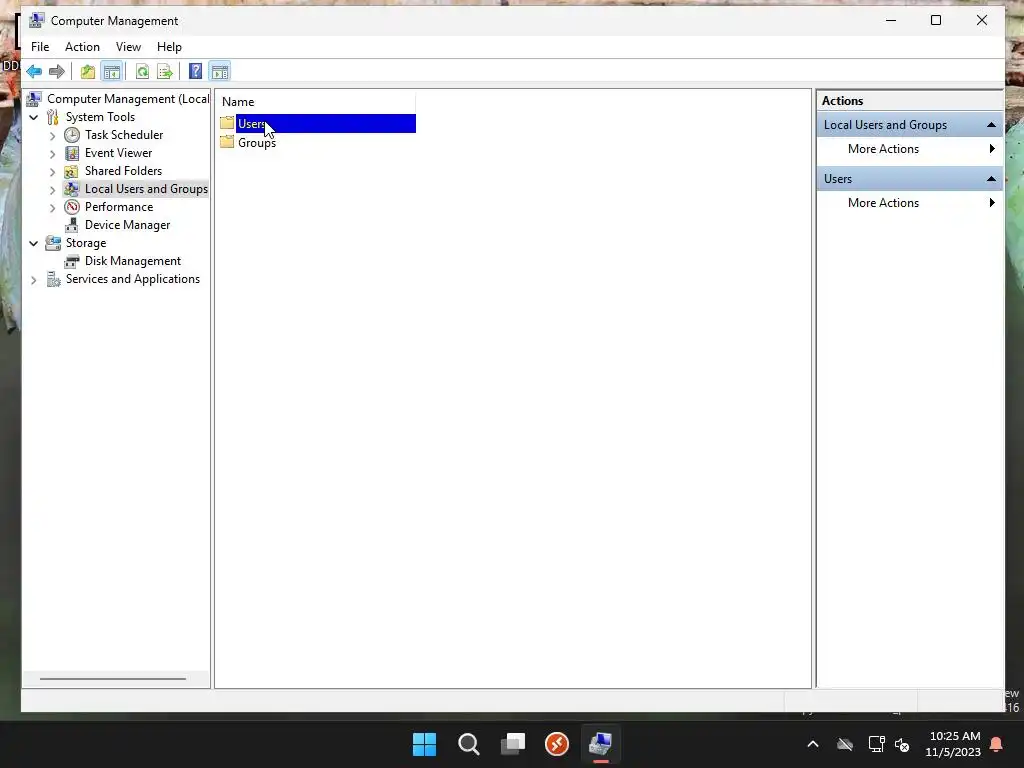
Task: Click Computer Management taskbar icon
Action: click(601, 744)
